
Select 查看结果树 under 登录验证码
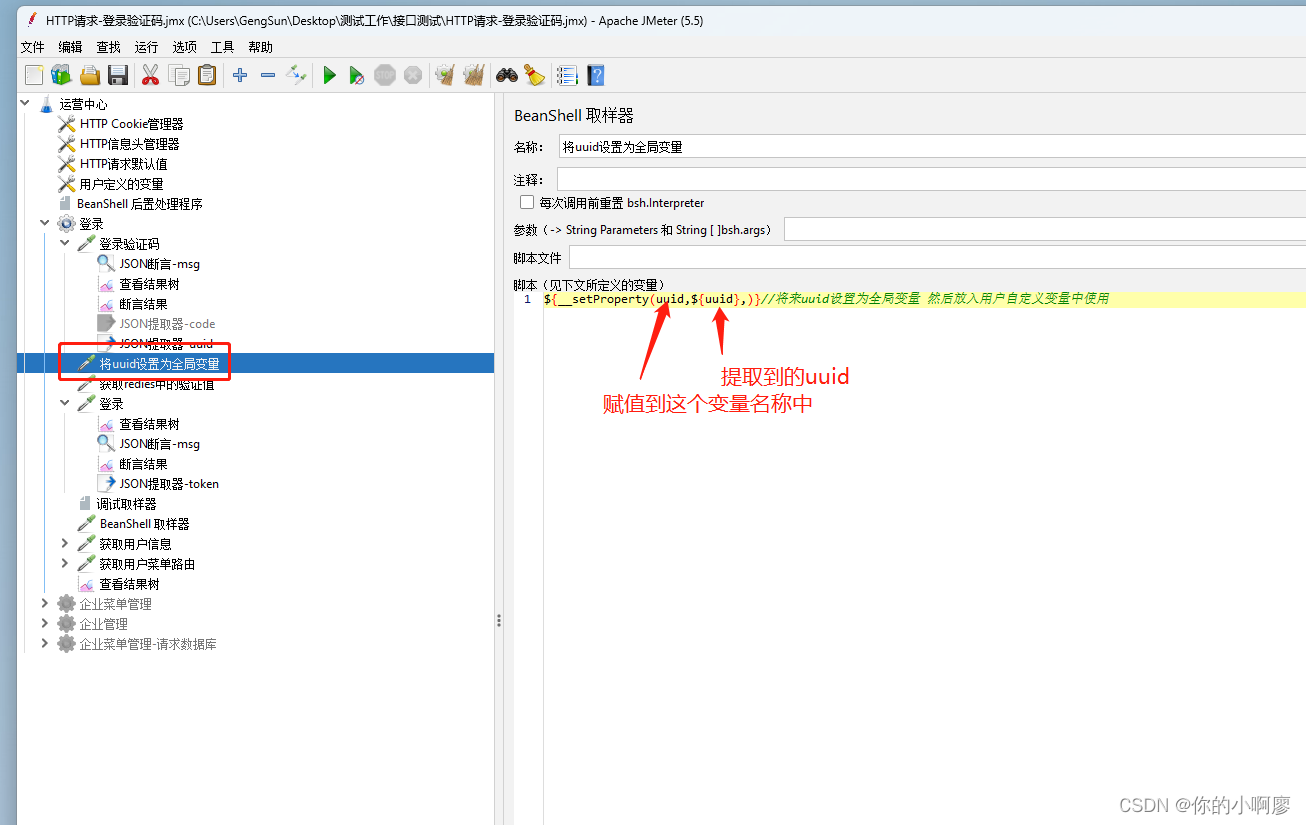point(149,284)
